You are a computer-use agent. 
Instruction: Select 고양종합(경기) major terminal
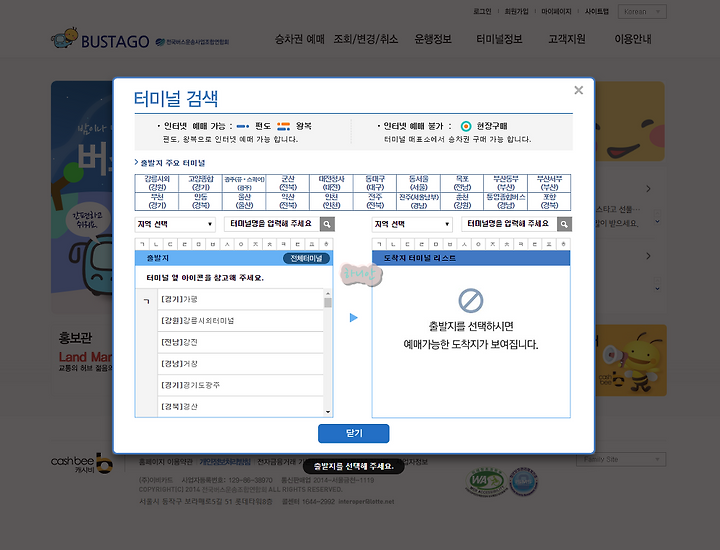200,183
